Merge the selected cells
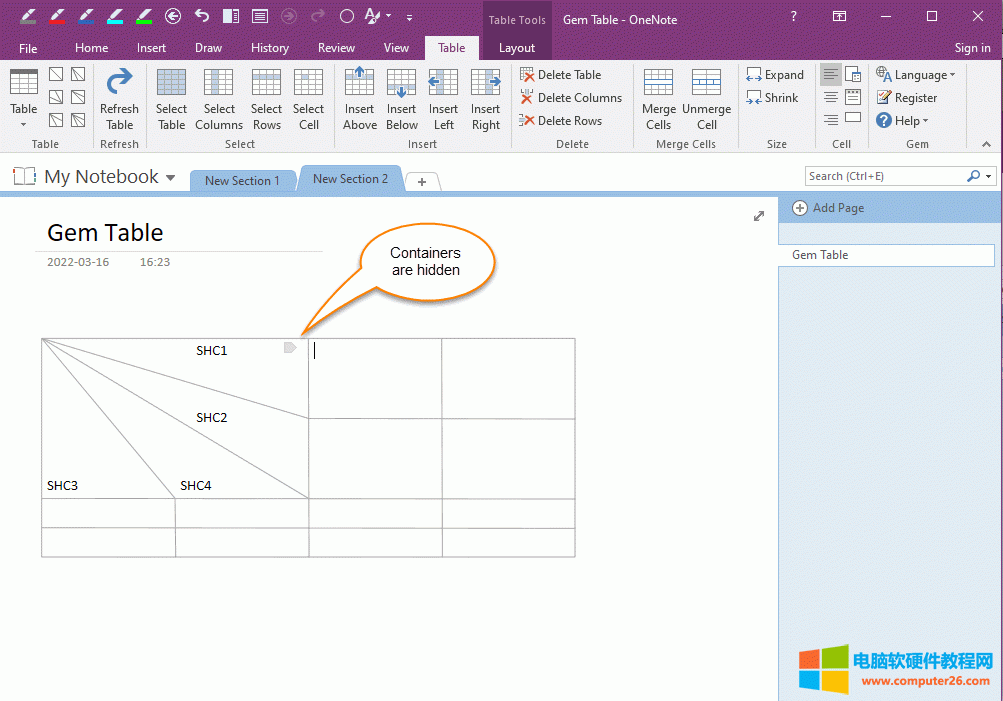 (x=658, y=98)
